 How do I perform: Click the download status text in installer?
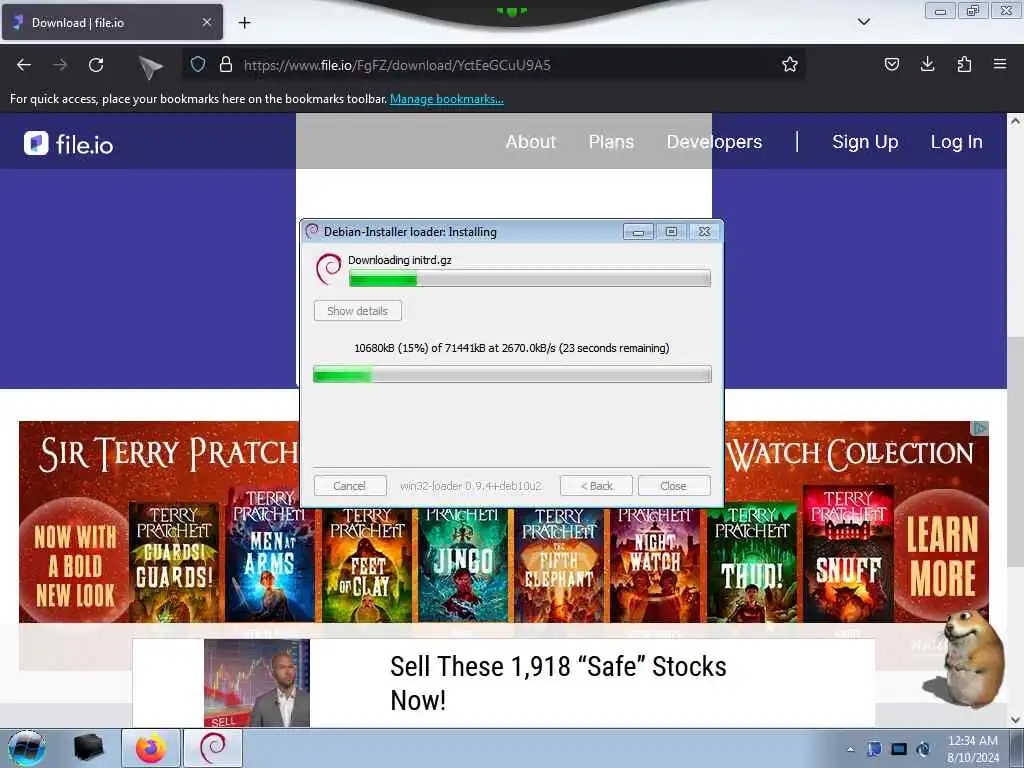pyautogui.click(x=511, y=348)
